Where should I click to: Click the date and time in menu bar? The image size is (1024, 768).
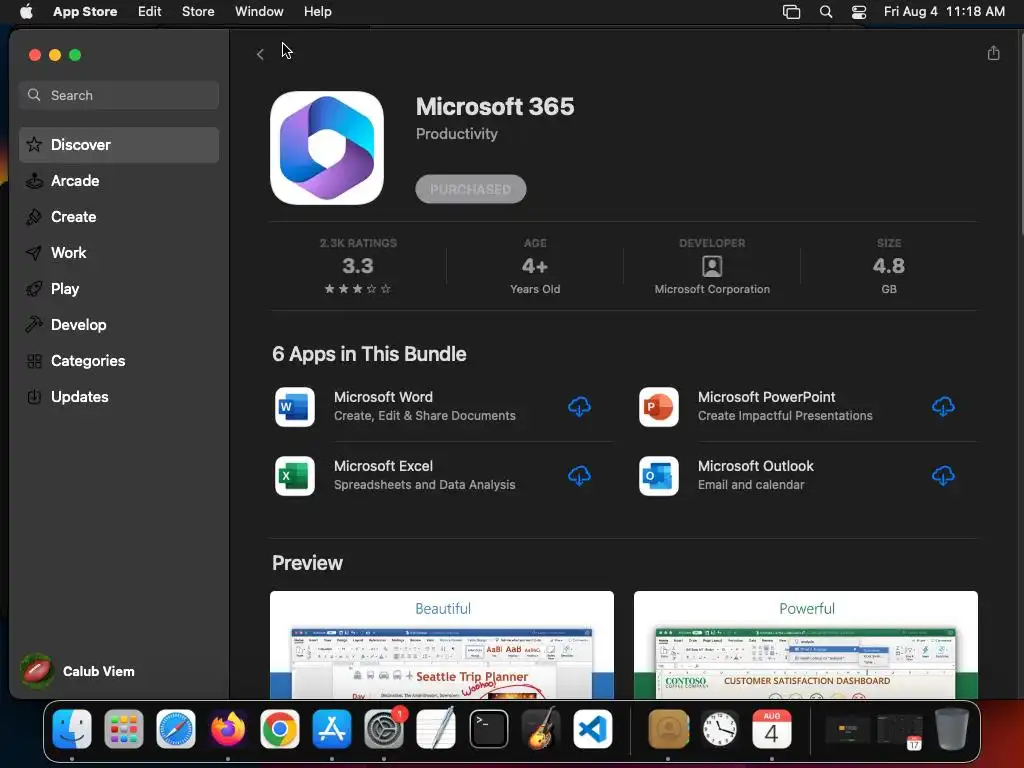point(944,12)
